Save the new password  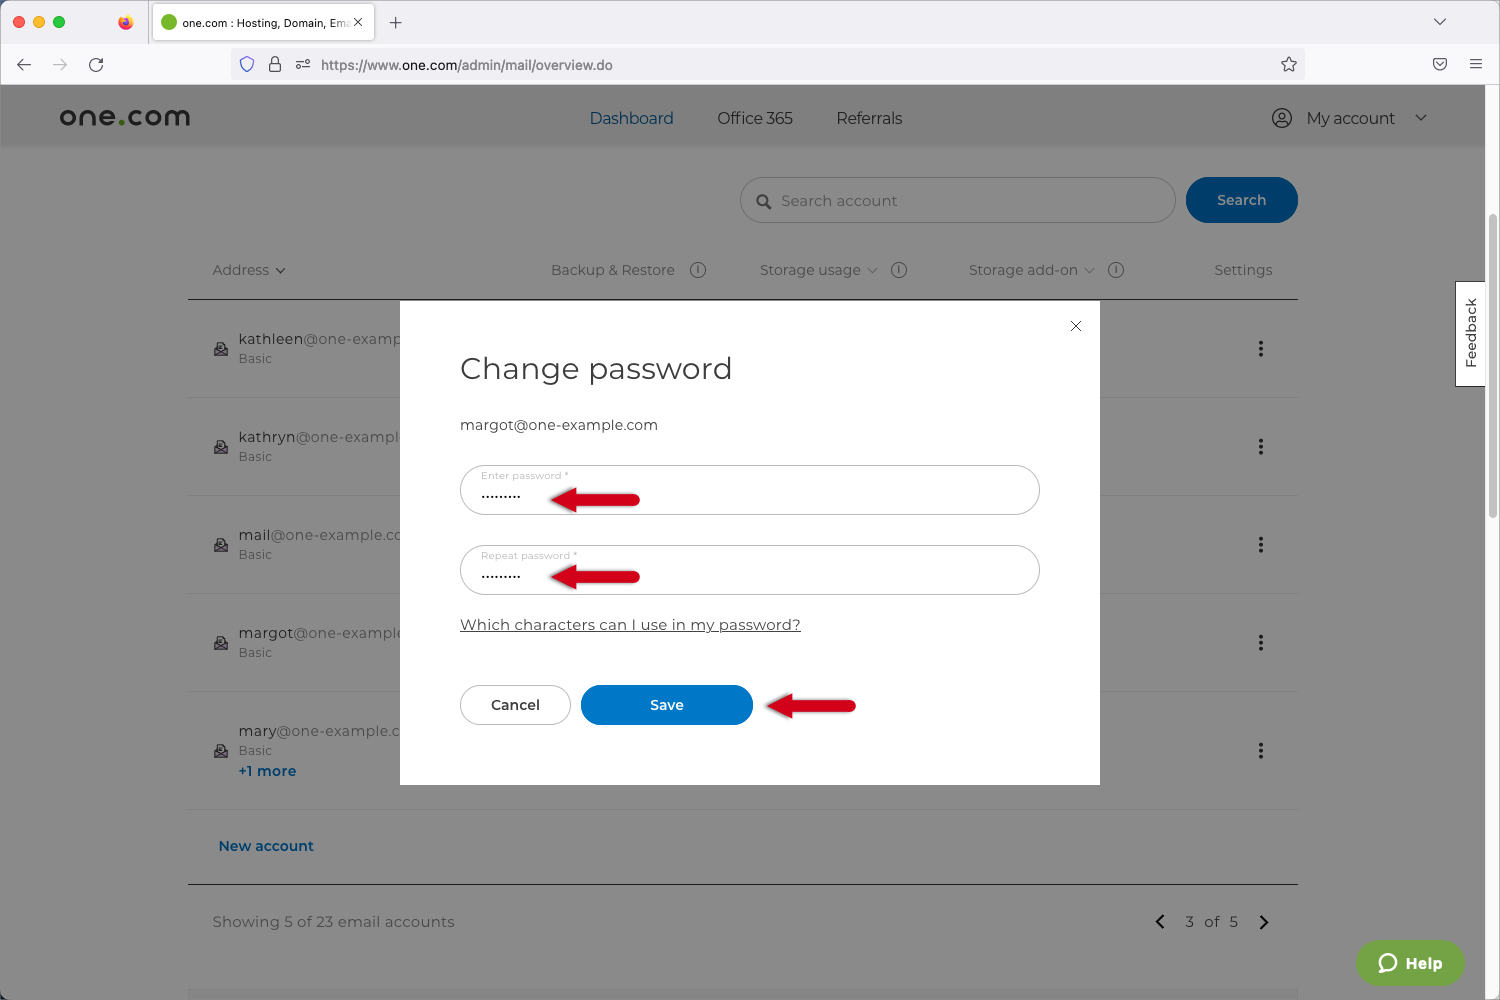click(666, 704)
